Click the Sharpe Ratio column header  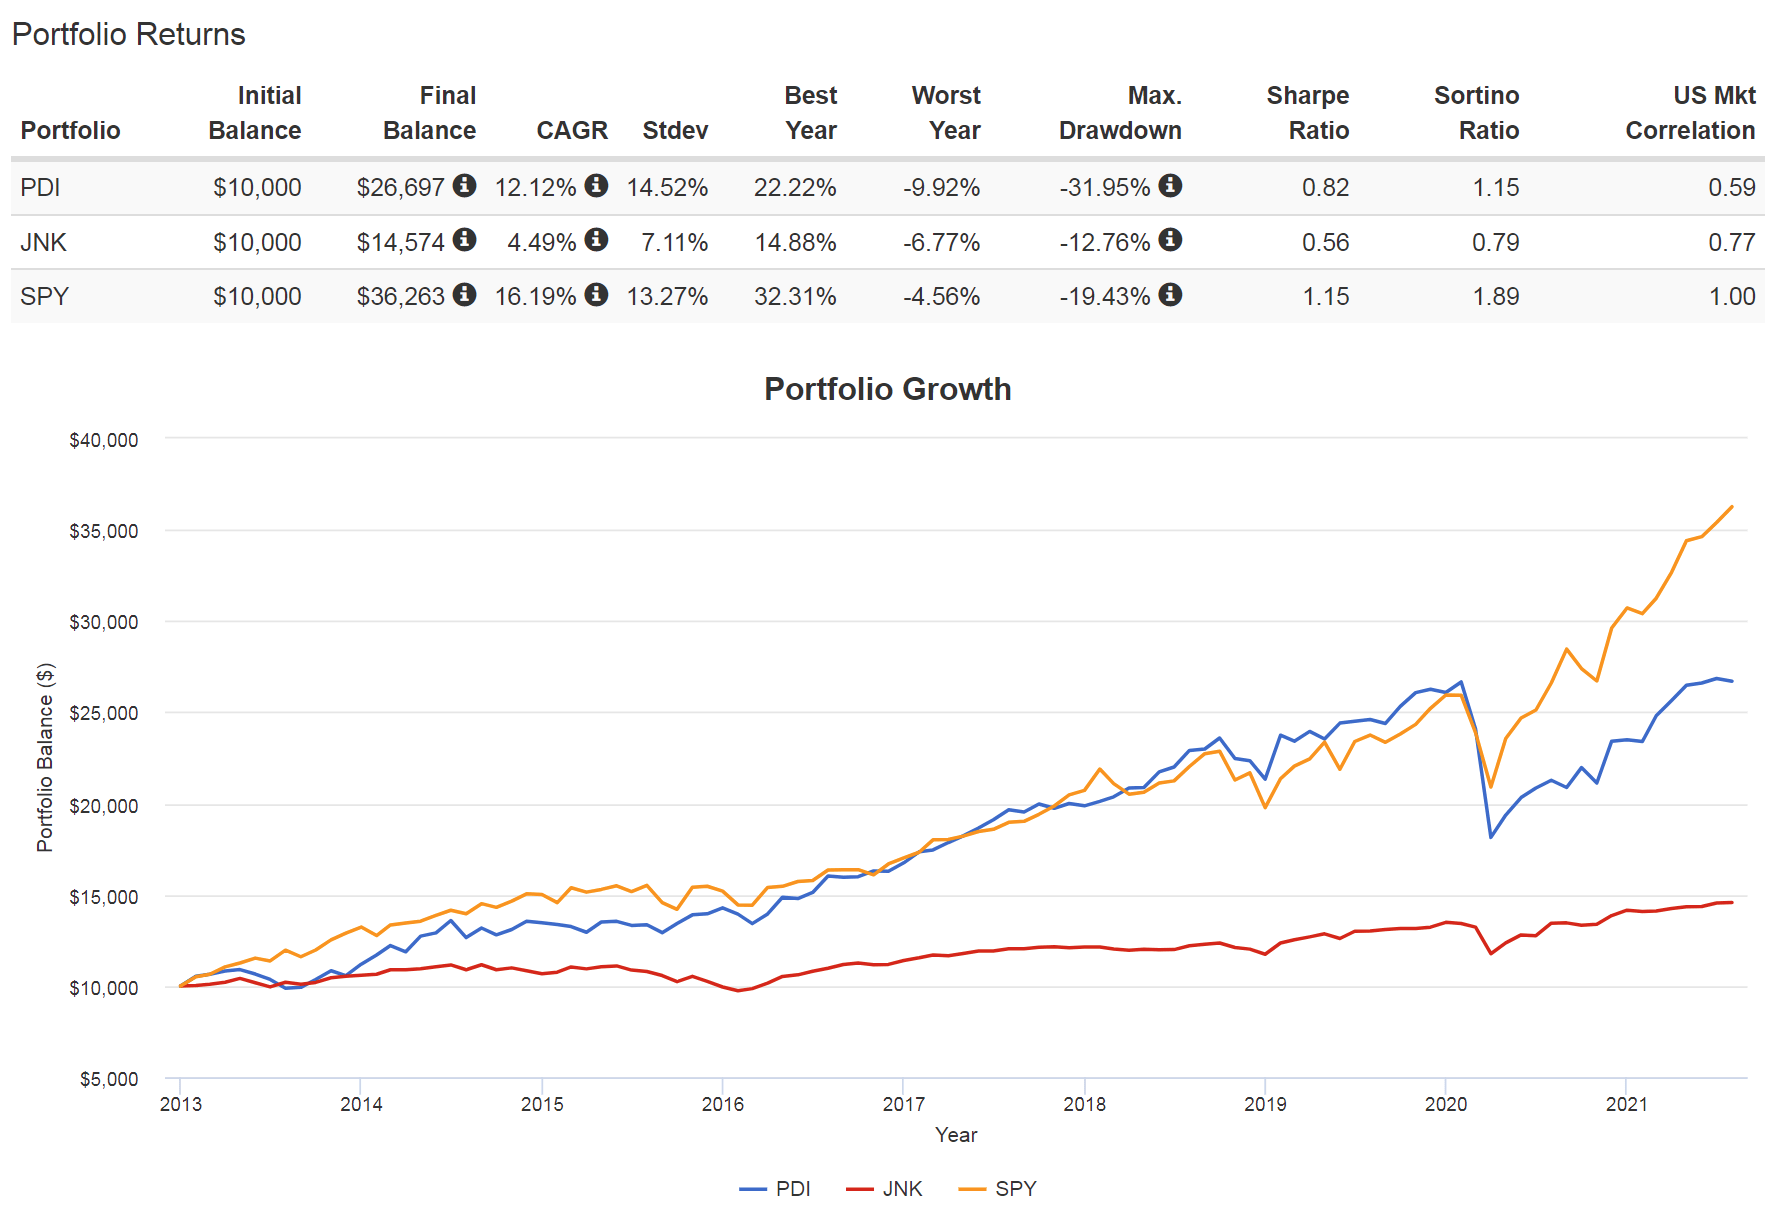point(1308,113)
